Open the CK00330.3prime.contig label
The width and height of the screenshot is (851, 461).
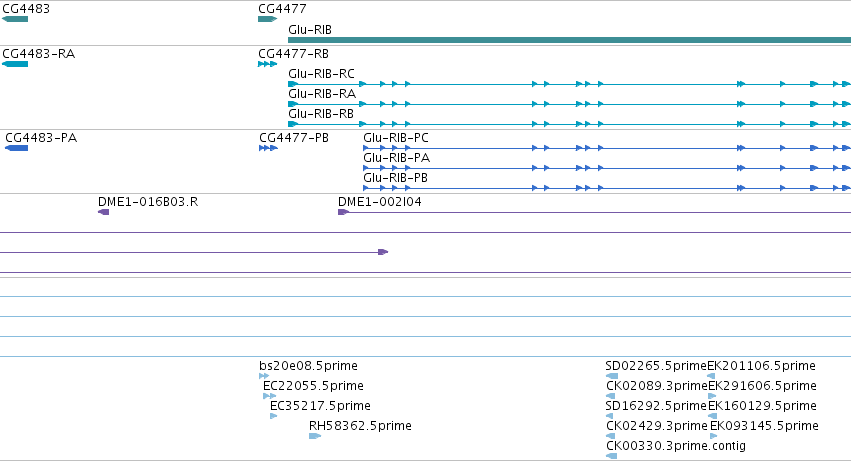click(x=676, y=446)
